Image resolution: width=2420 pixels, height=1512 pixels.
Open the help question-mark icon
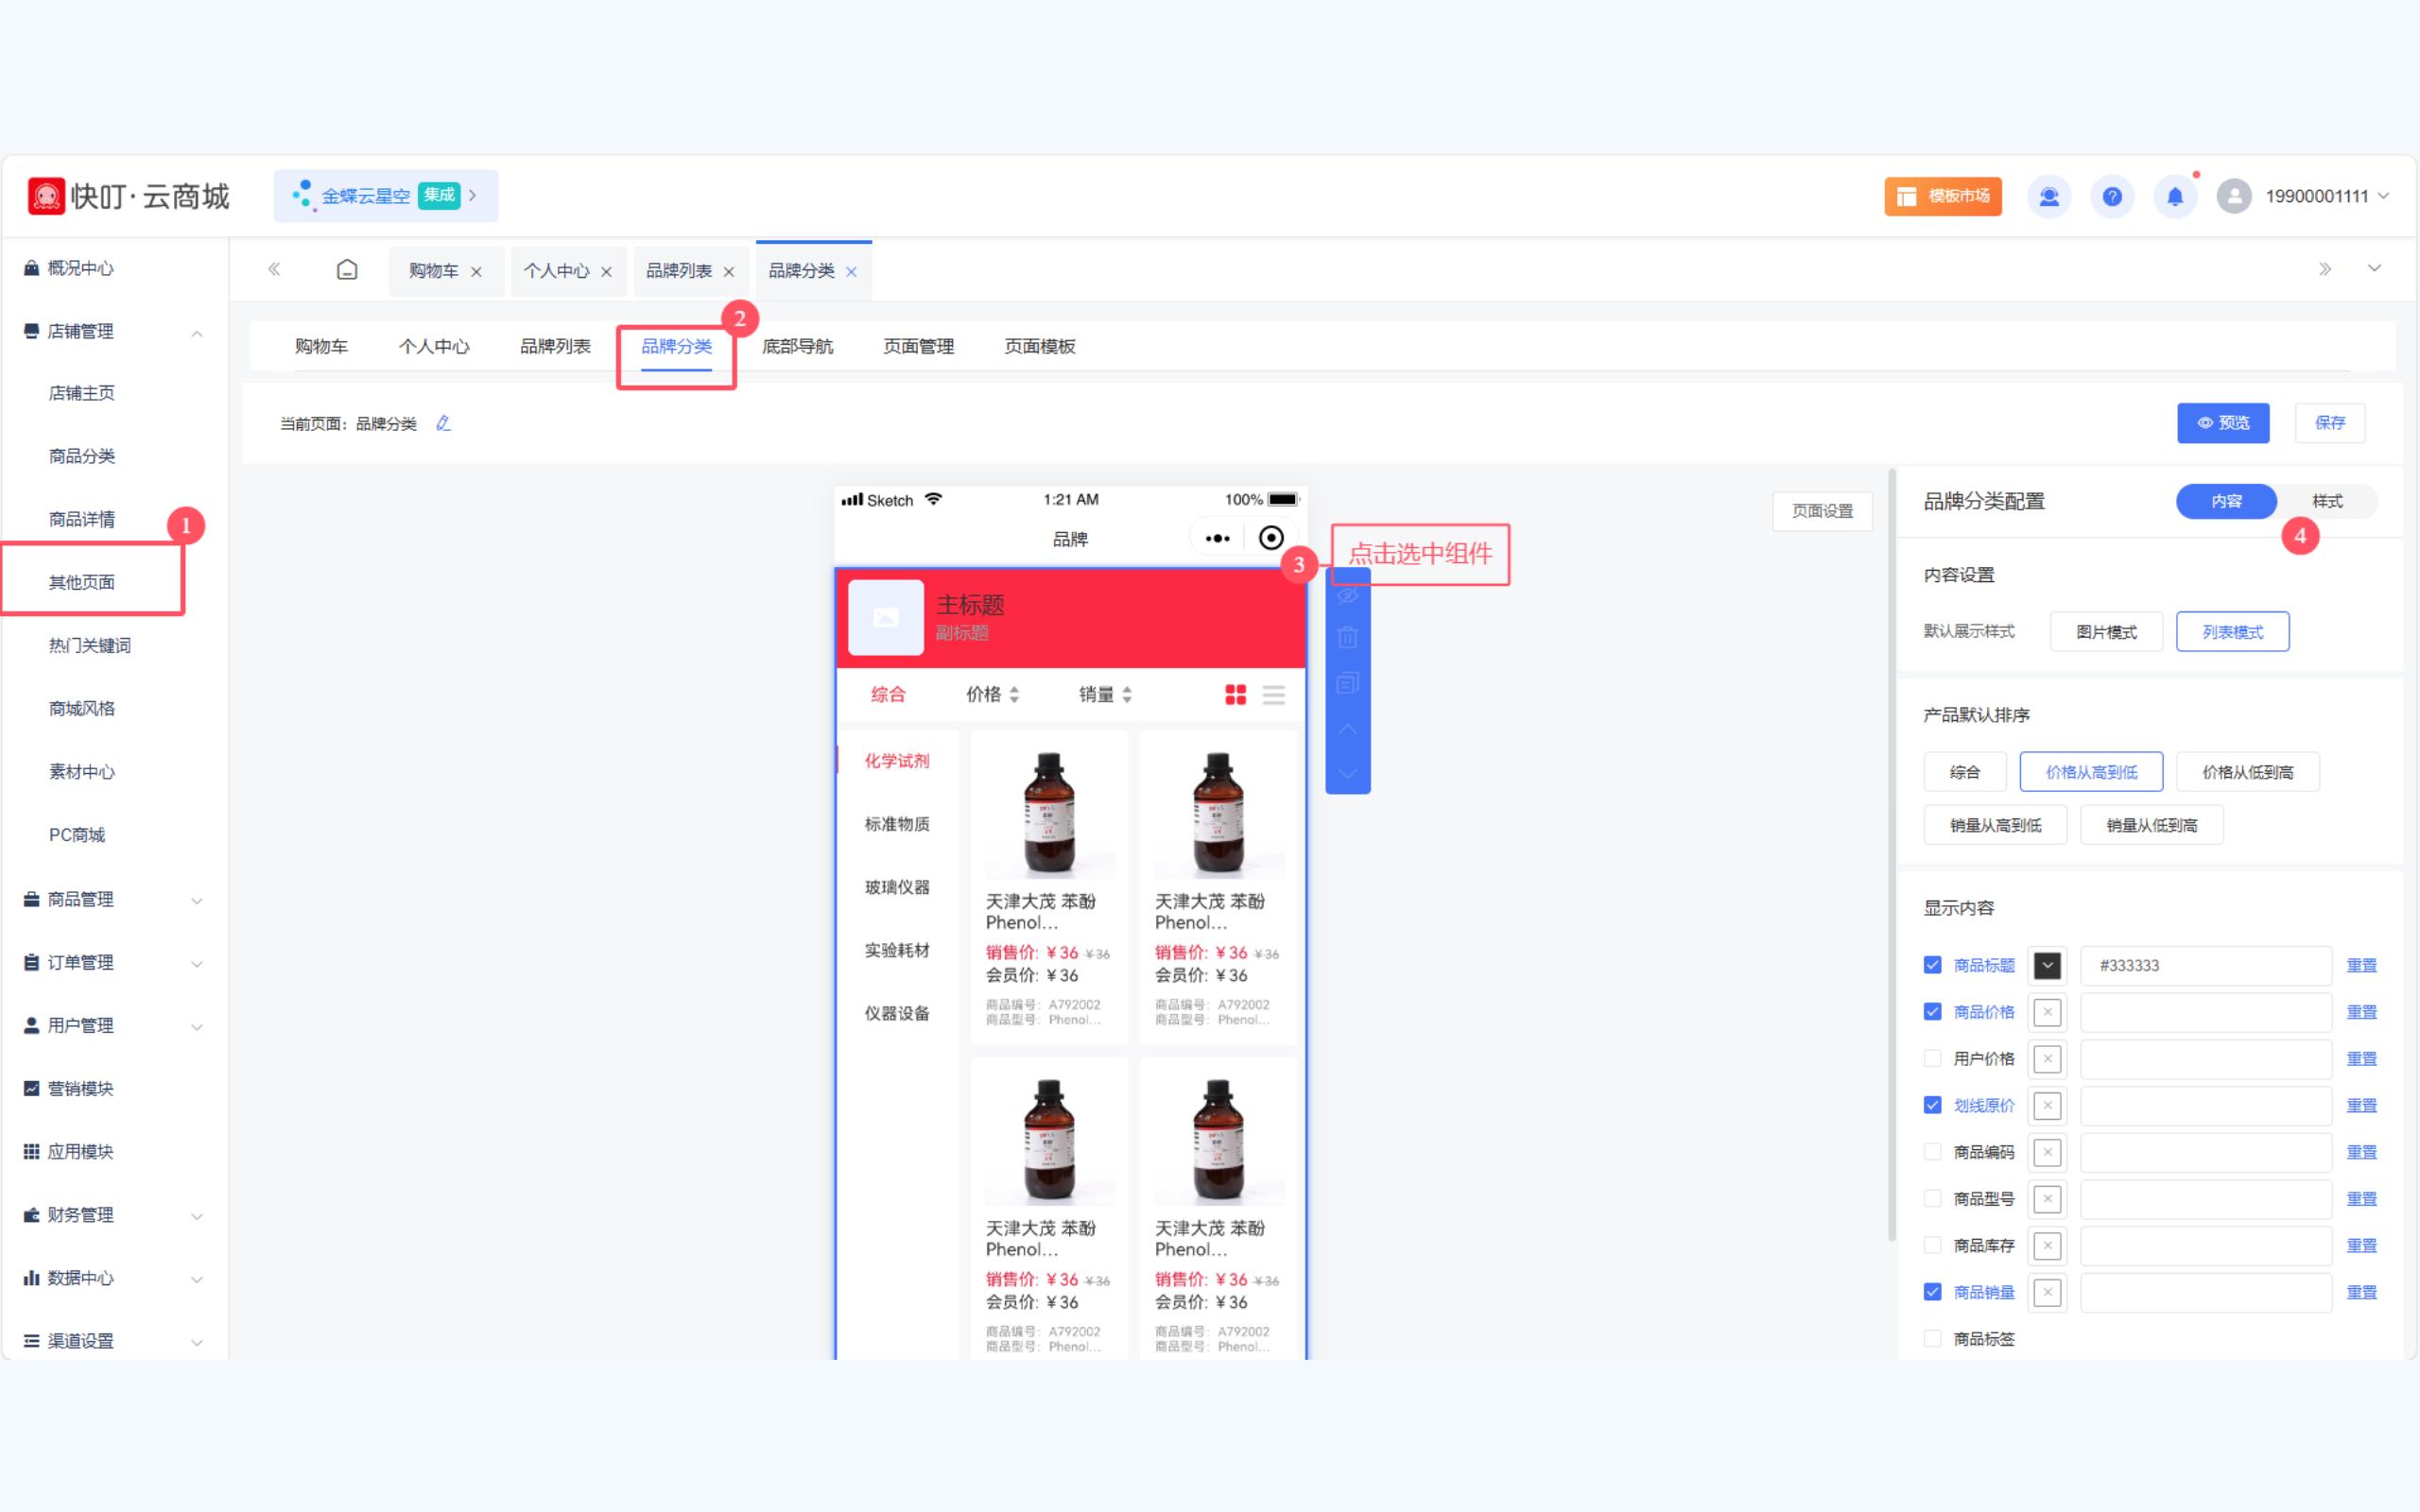[2112, 196]
